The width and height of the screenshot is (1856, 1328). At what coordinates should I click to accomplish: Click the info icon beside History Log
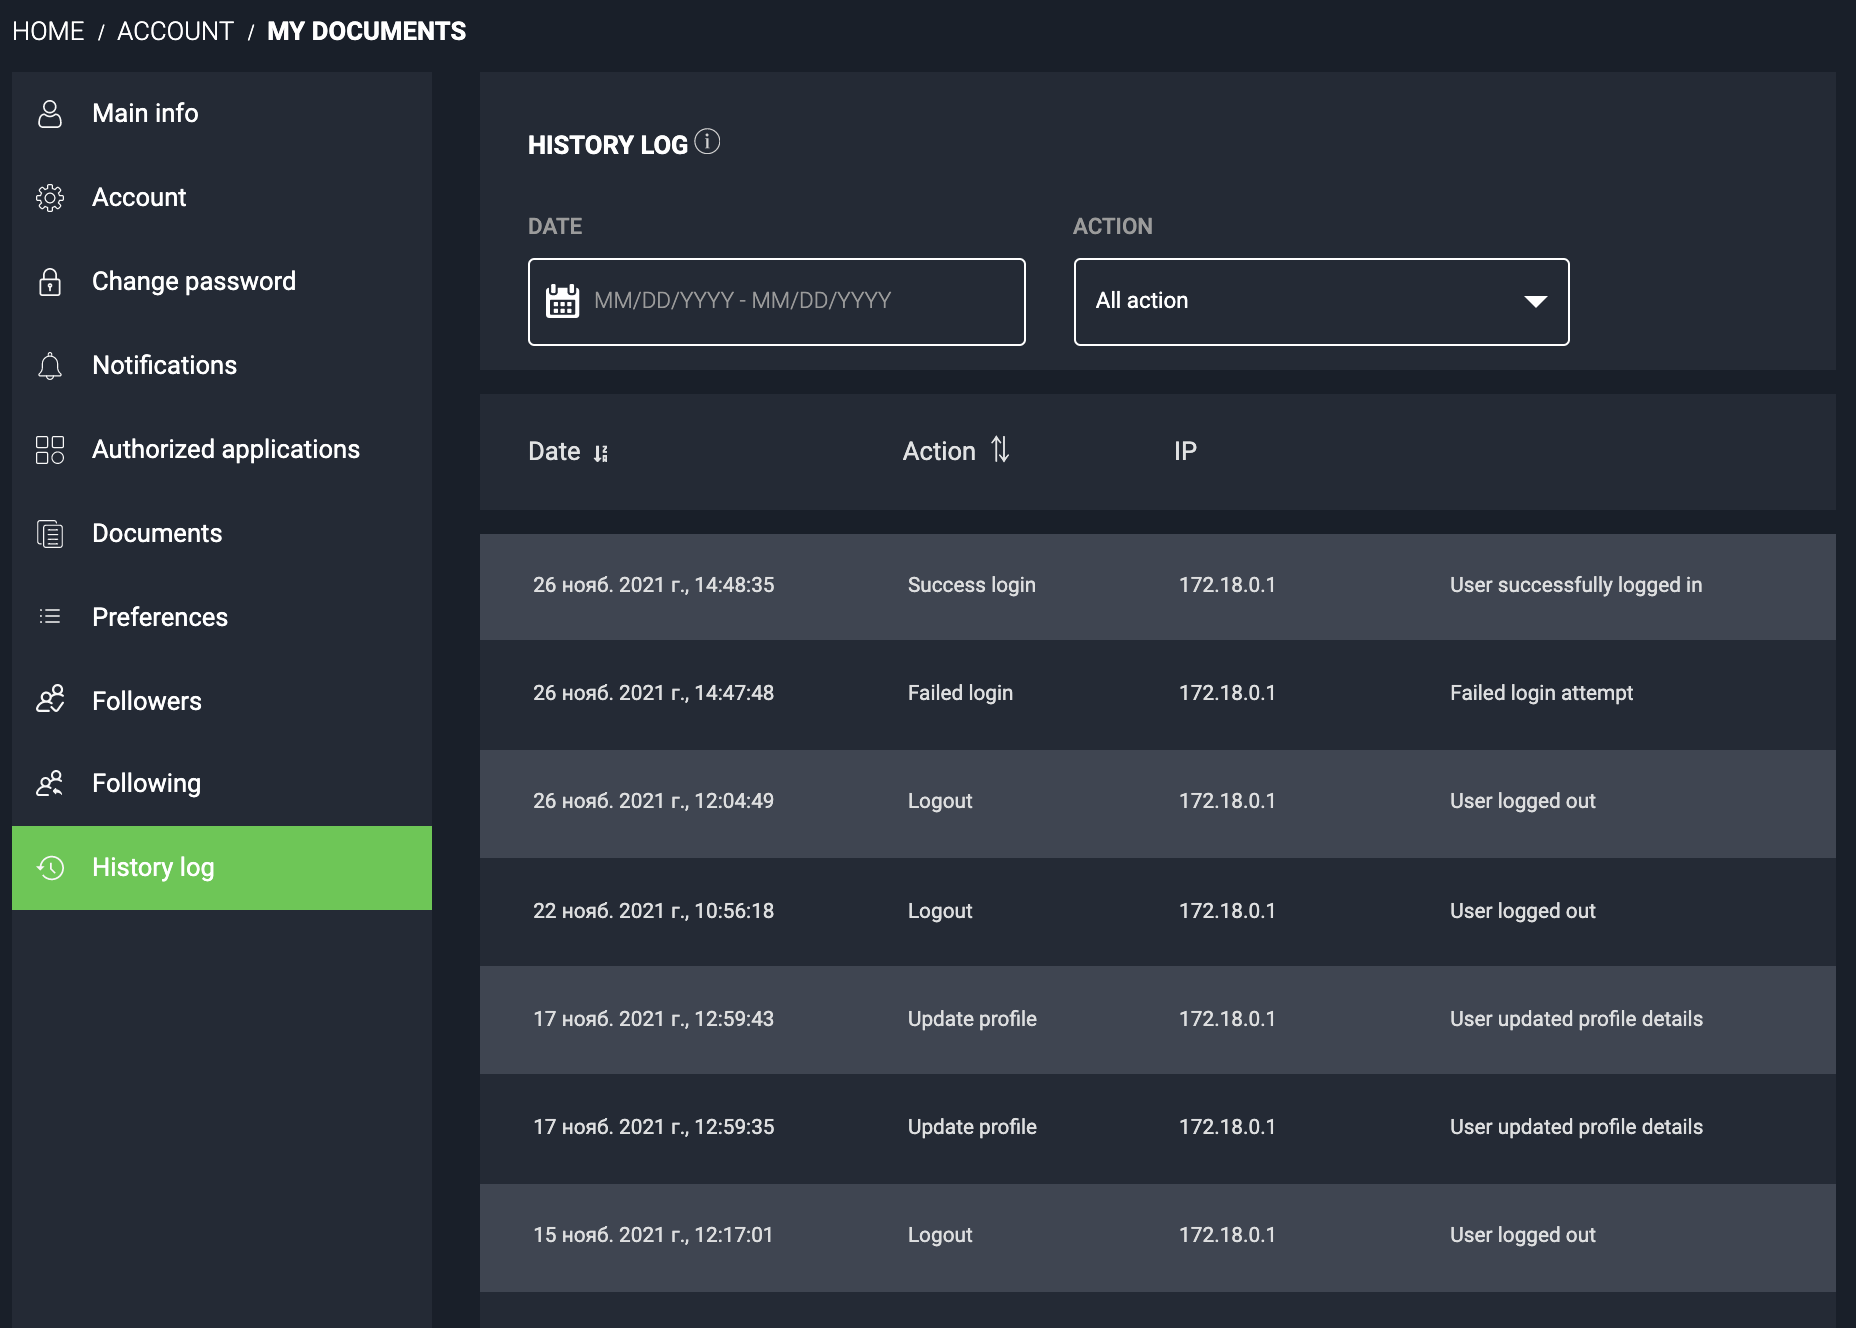707,142
